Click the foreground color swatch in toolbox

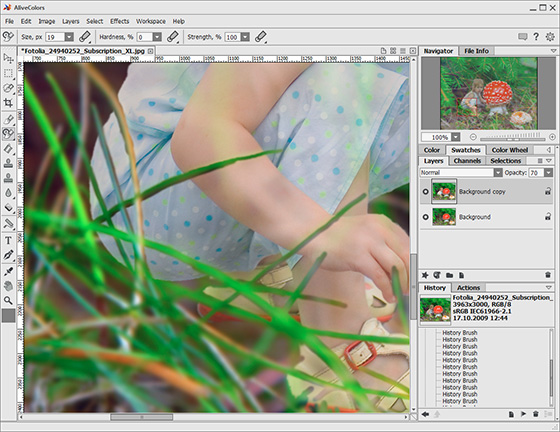(x=8, y=316)
